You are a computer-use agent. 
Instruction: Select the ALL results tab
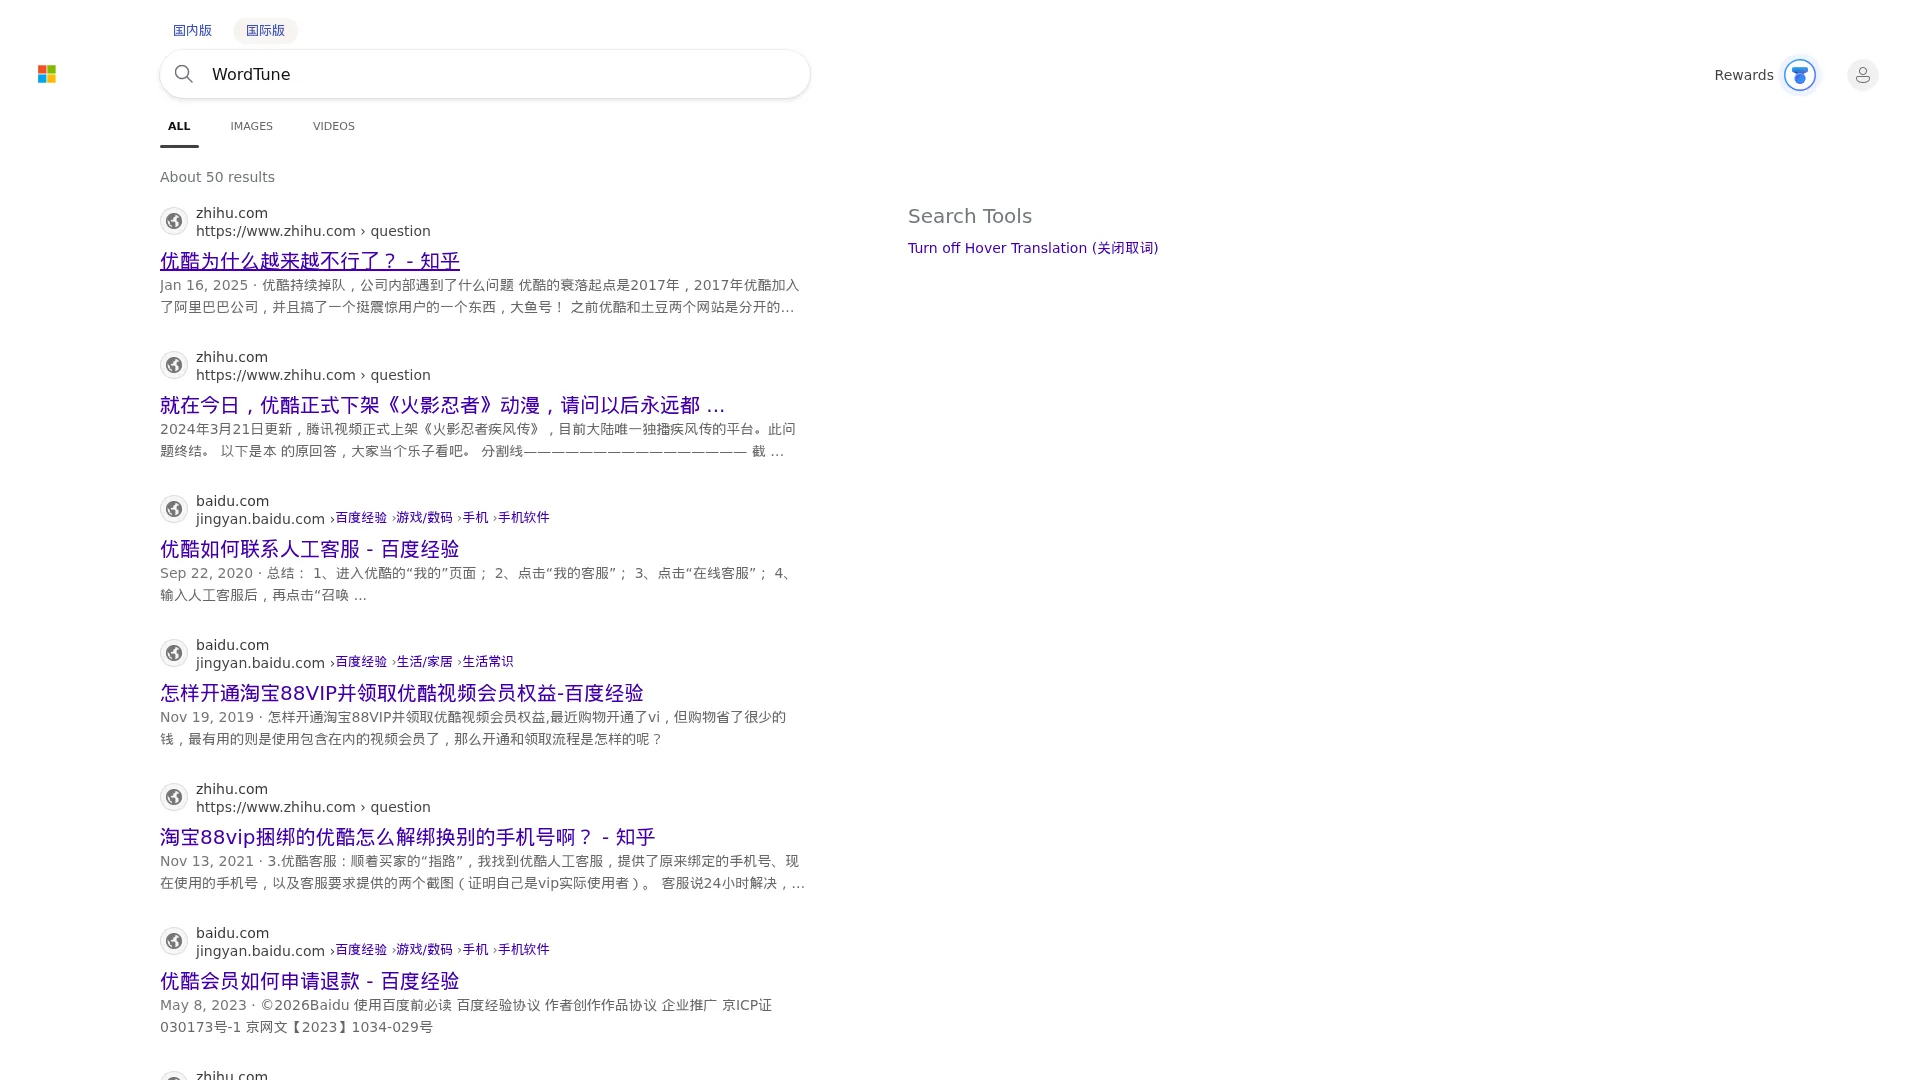pos(179,126)
